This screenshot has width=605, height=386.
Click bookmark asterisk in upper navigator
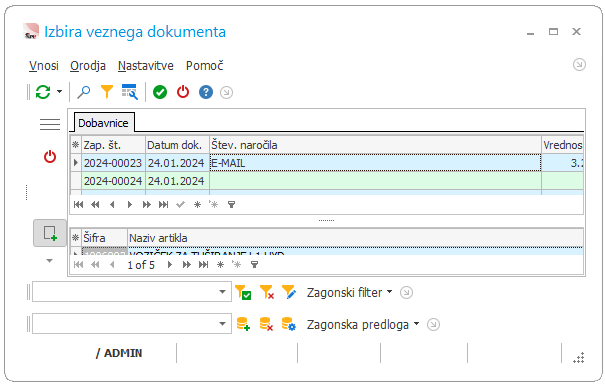[x=197, y=205]
